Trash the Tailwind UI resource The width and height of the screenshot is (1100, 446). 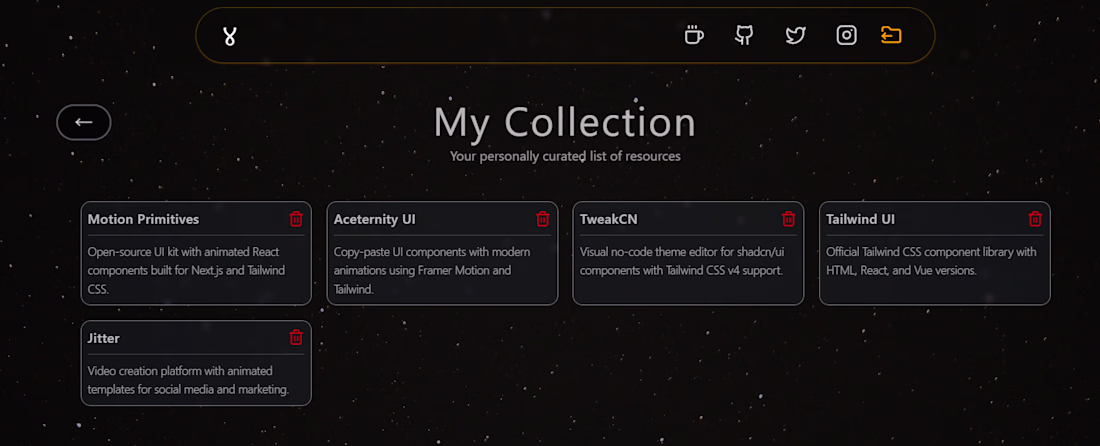pos(1035,219)
